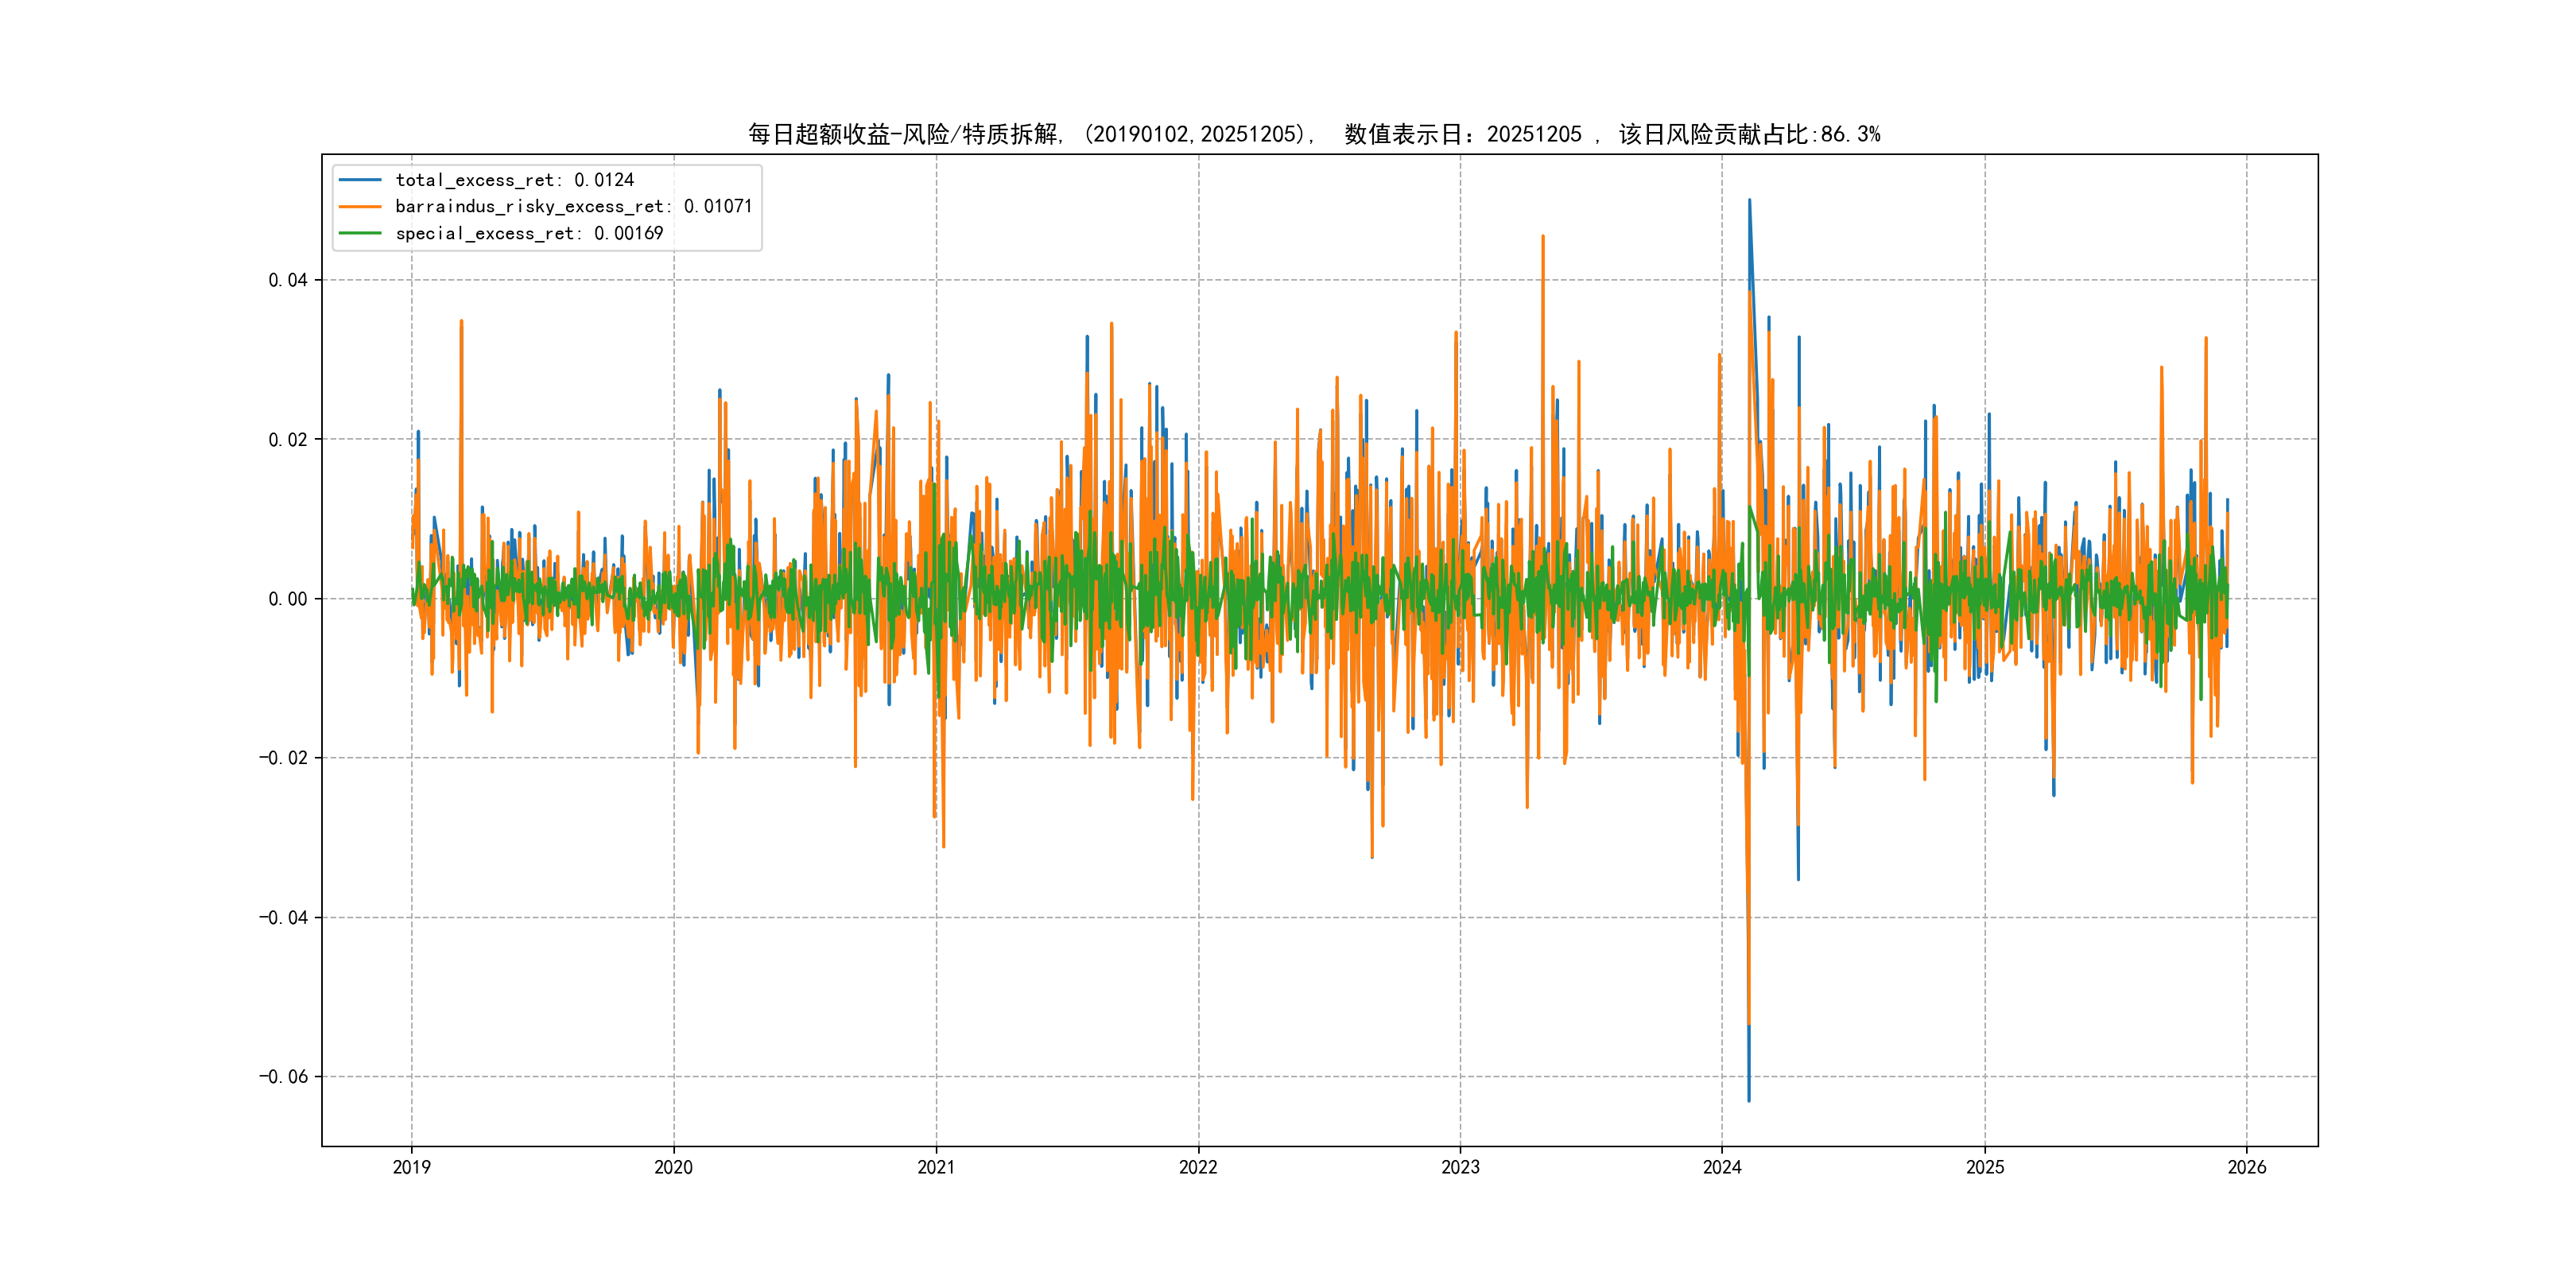The width and height of the screenshot is (2576, 1288).
Task: Click the 2022 x-axis tick label
Action: click(x=1198, y=1167)
